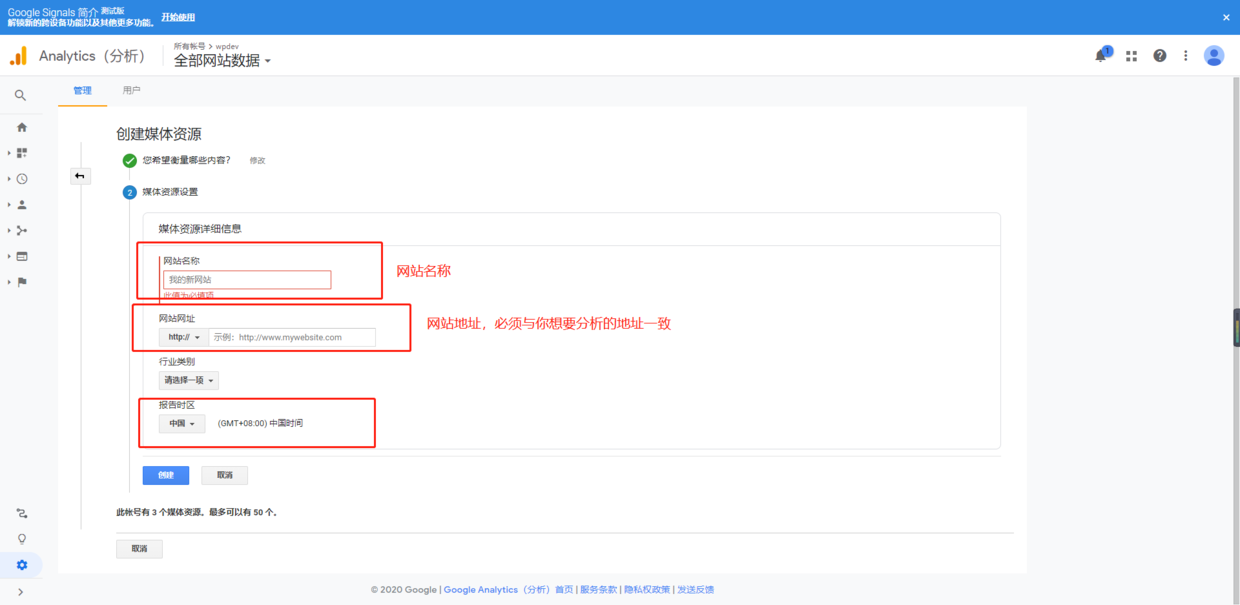The height and width of the screenshot is (605, 1240).
Task: Open Behavior reports card icon
Action: [22, 257]
